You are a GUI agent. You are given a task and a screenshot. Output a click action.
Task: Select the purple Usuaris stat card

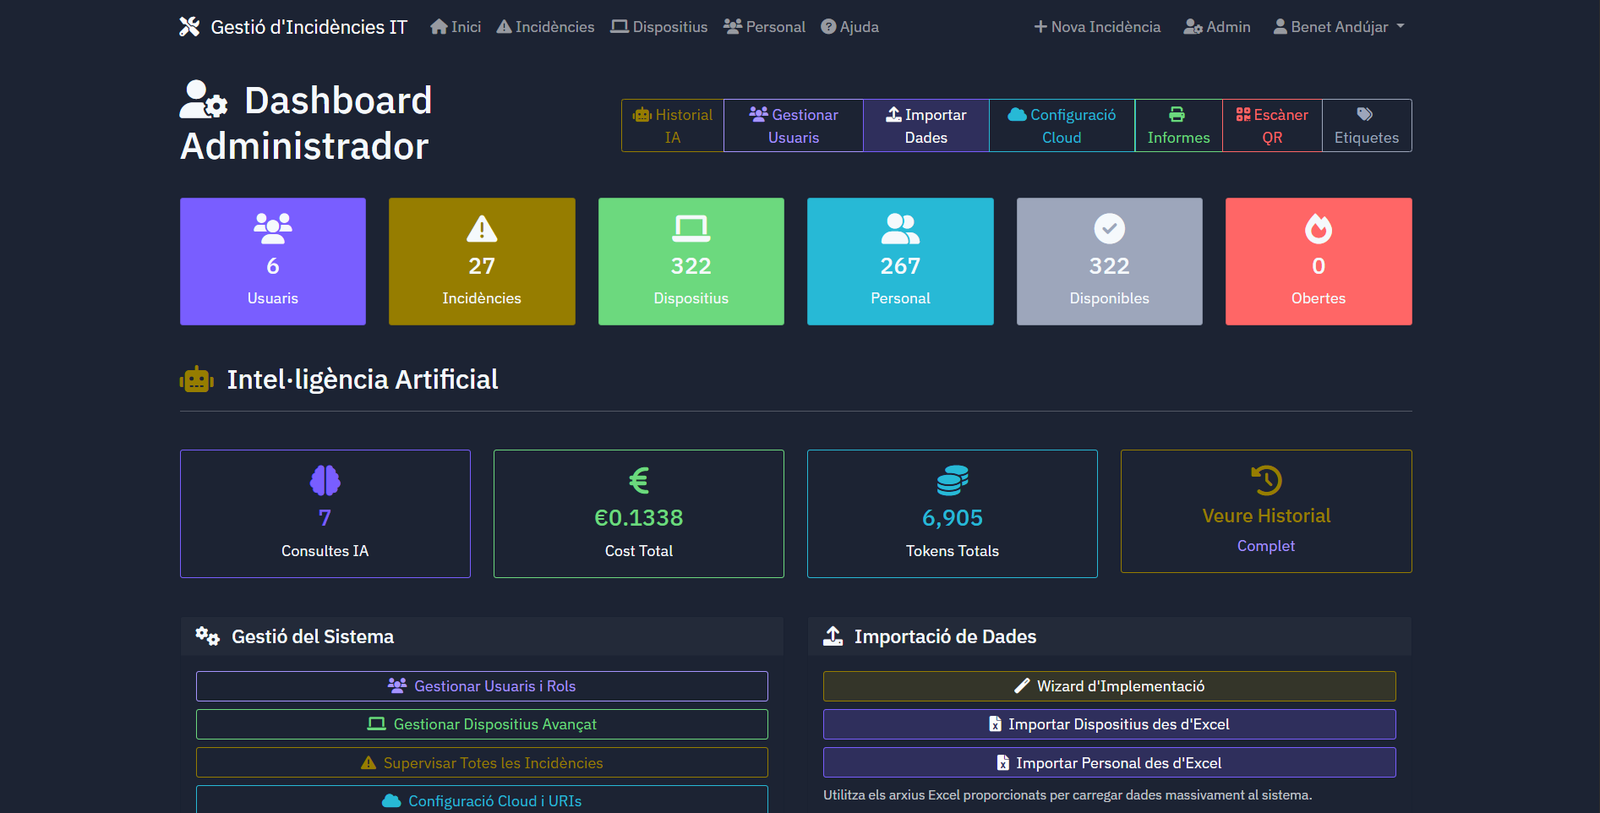tap(273, 261)
